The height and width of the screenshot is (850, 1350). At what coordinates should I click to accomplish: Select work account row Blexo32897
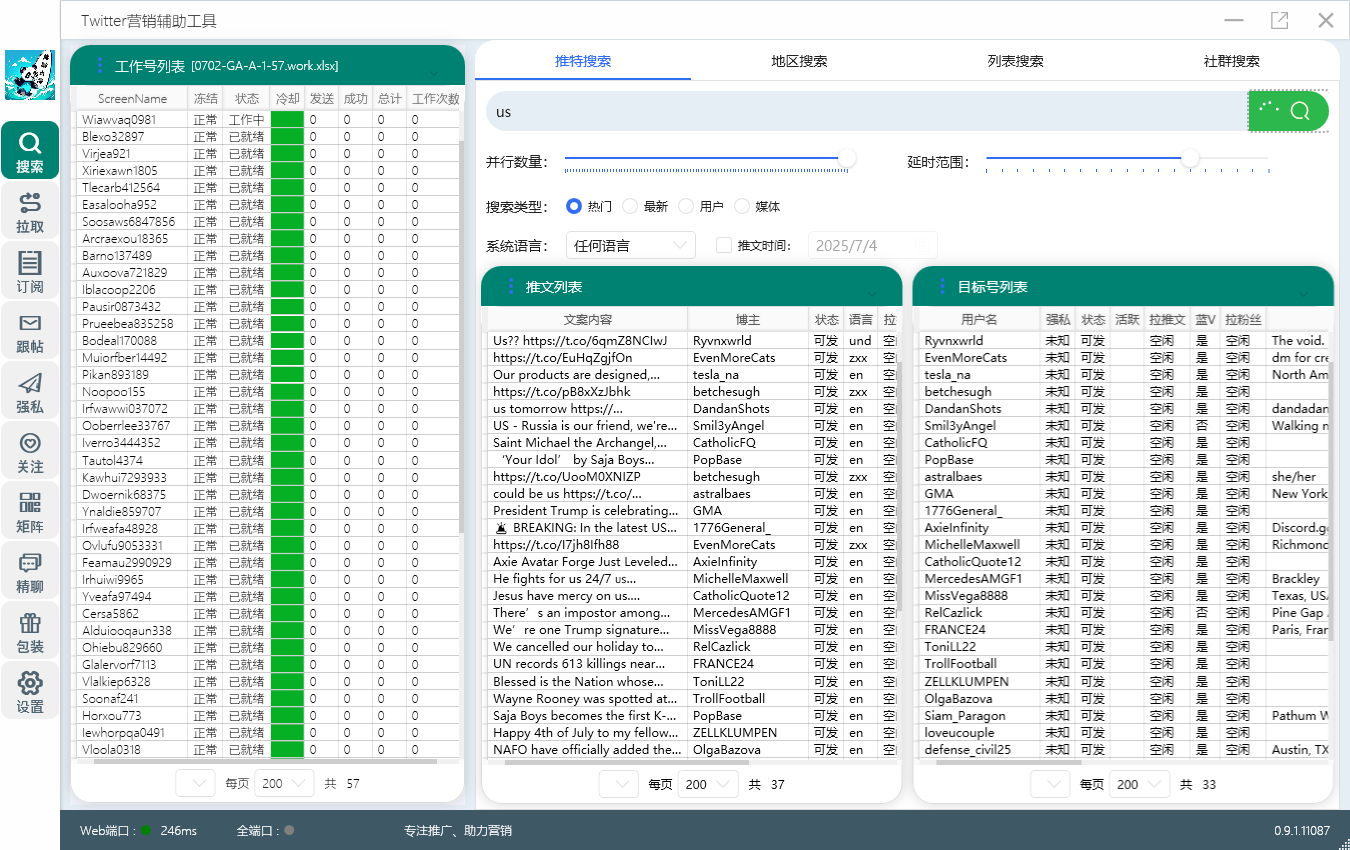coord(268,137)
